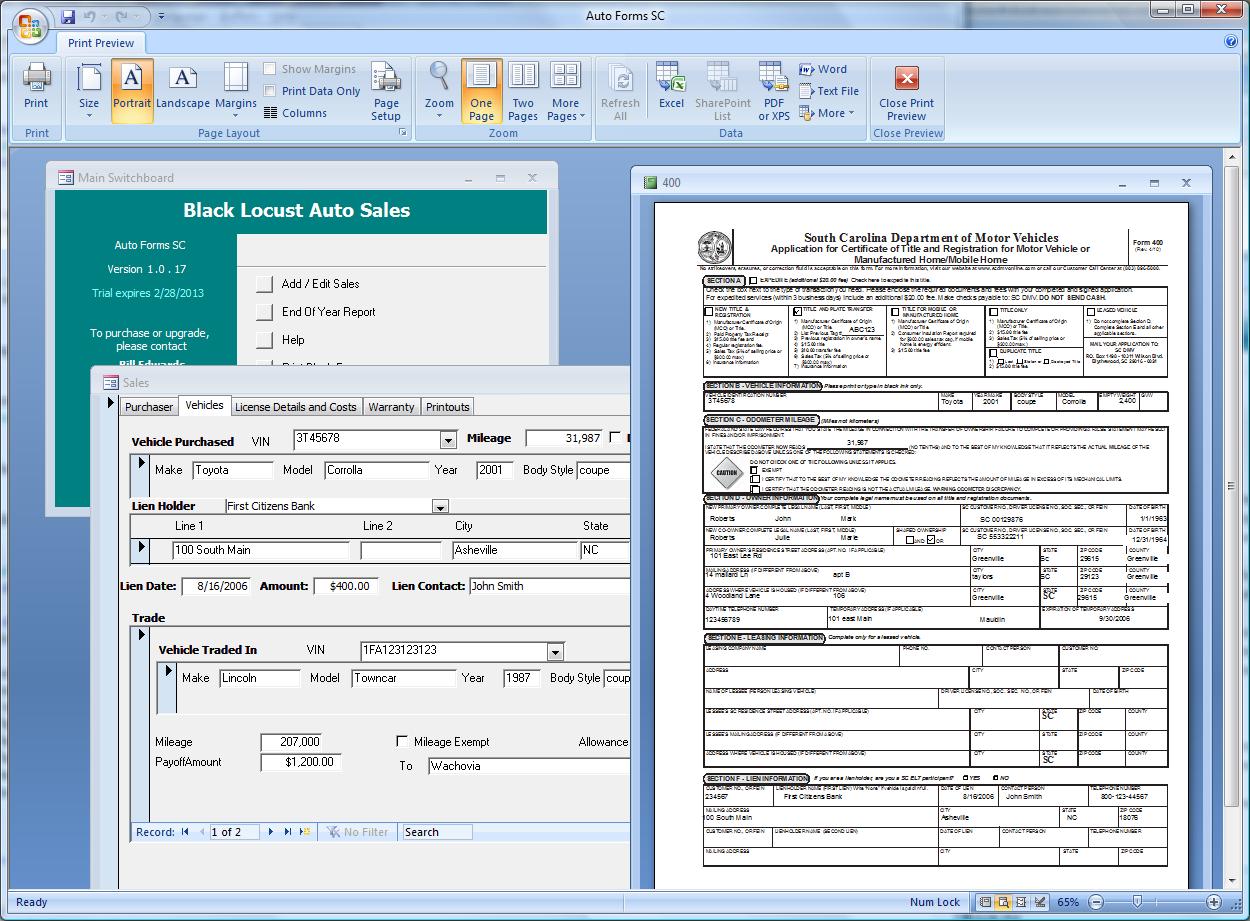The height and width of the screenshot is (921, 1250).
Task: Click Refresh All in the Data group
Action: point(620,91)
